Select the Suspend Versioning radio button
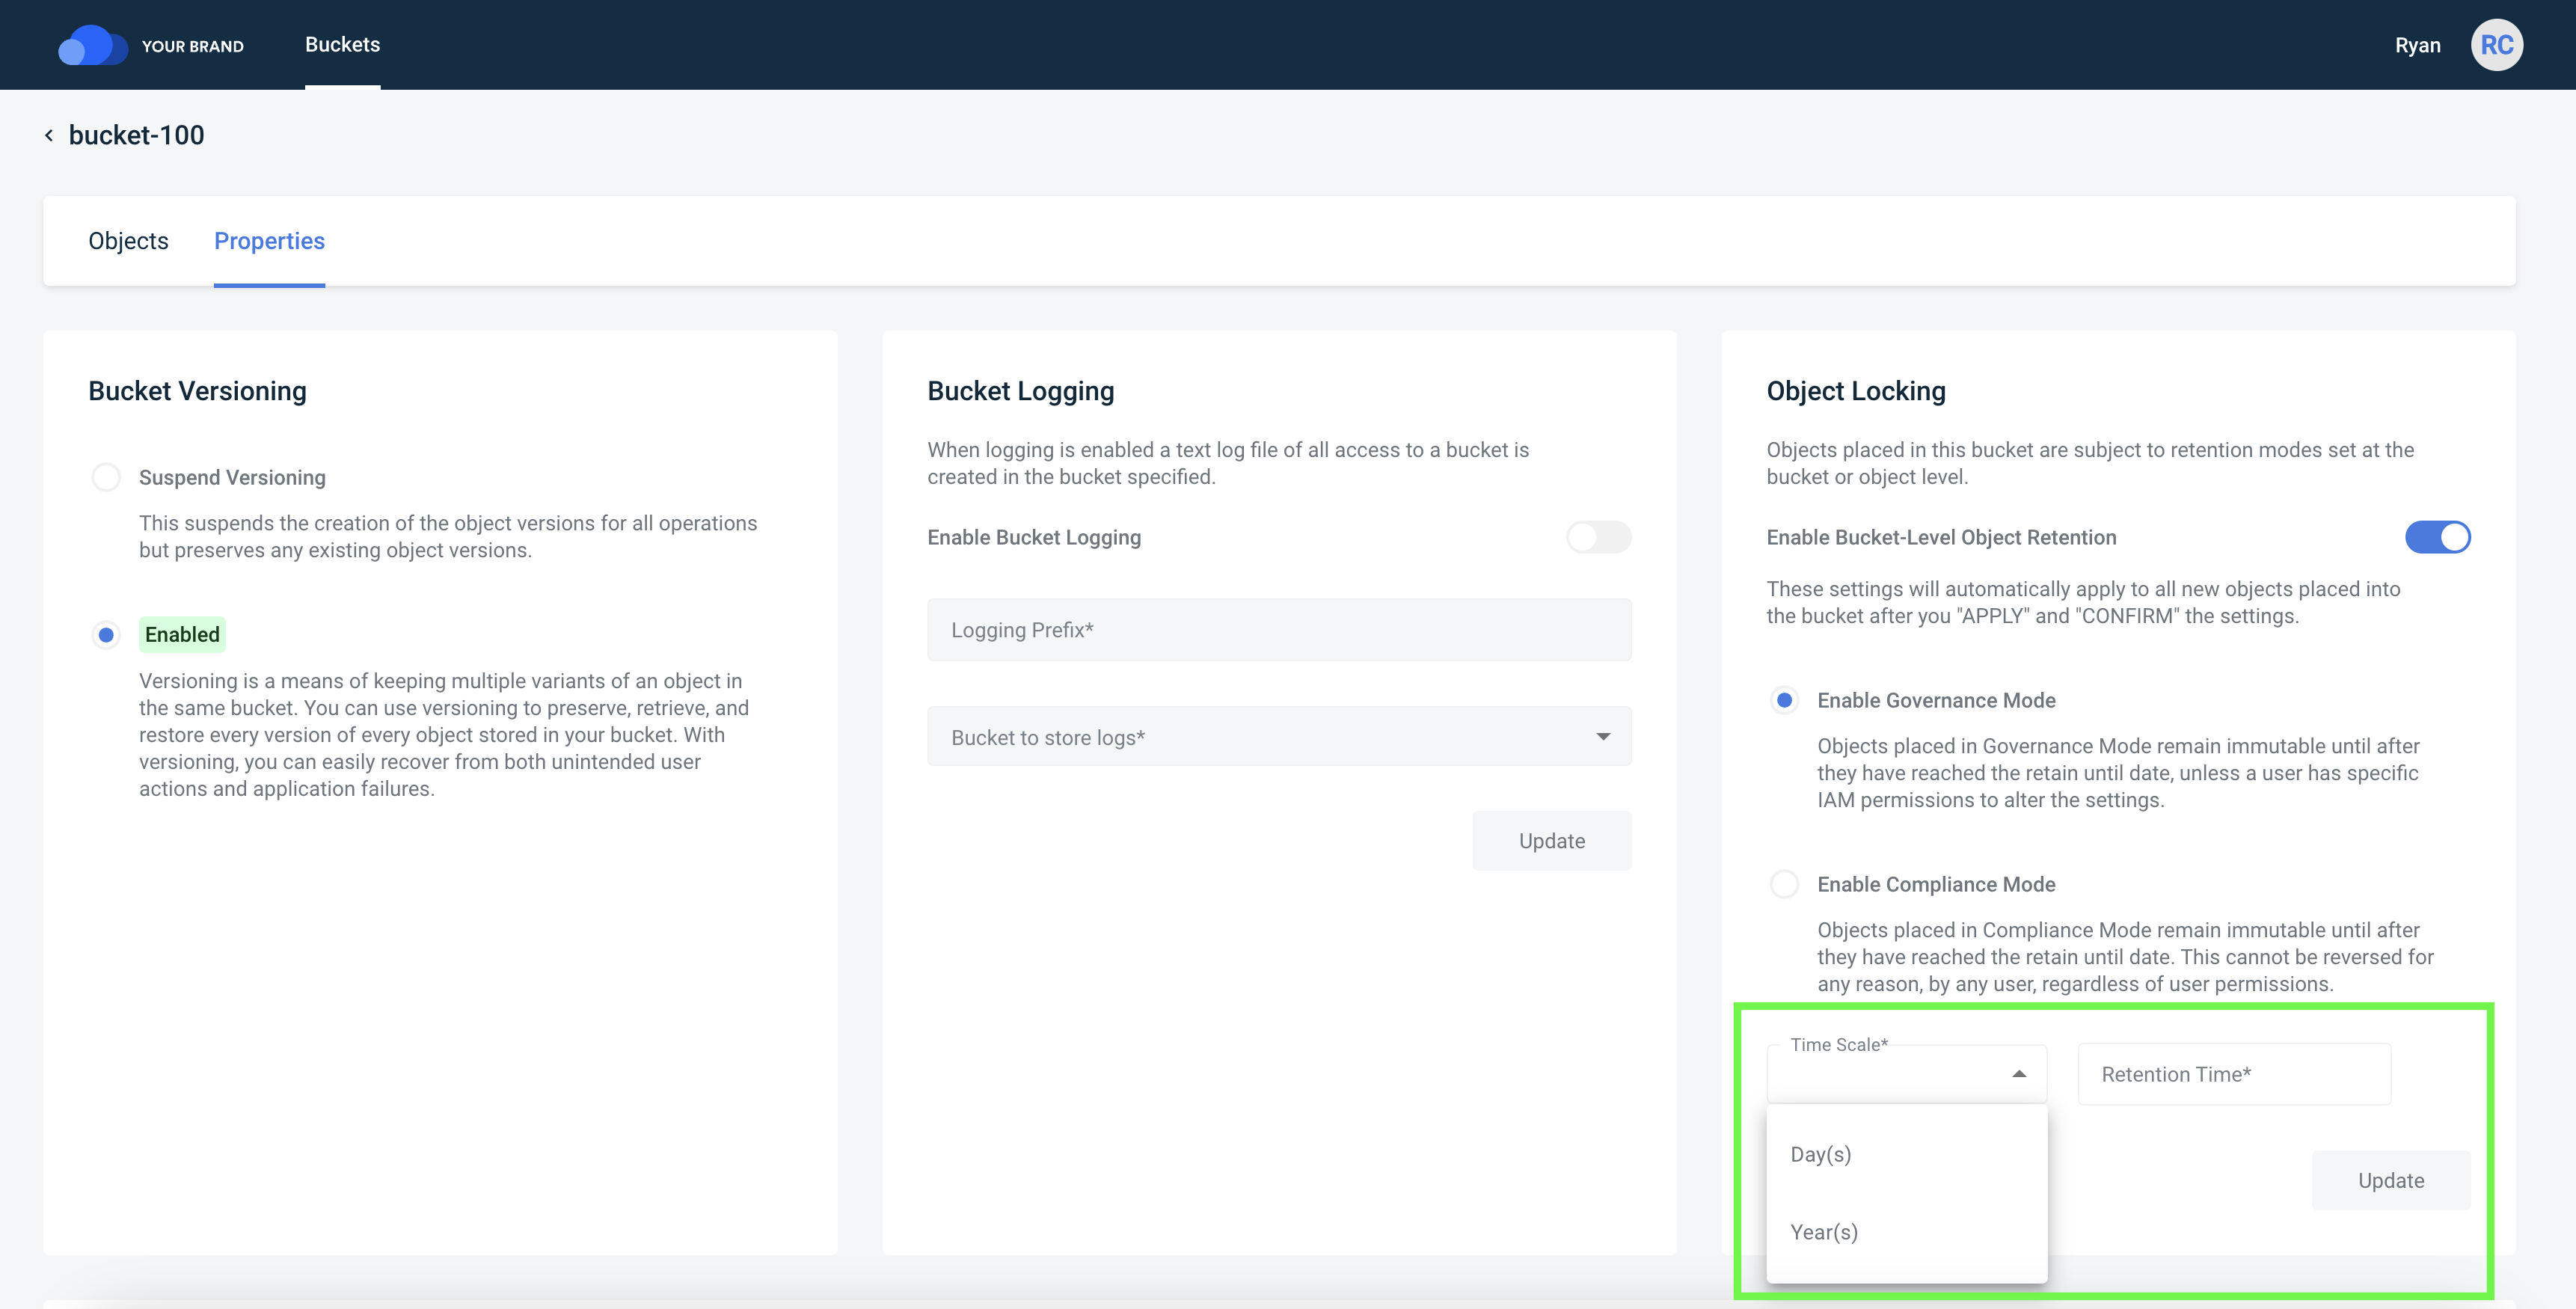Viewport: 2576px width, 1309px height. [106, 477]
